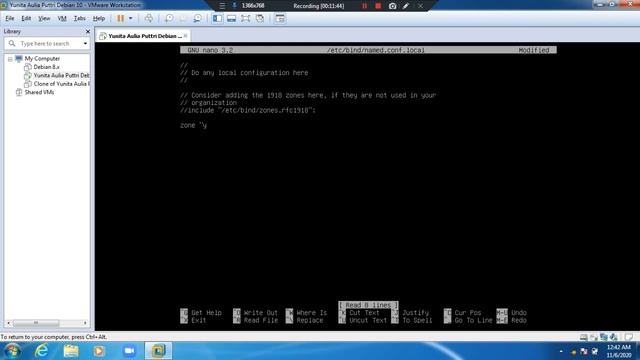
Task: Click the //include zones.rfc1918 line
Action: point(248,110)
